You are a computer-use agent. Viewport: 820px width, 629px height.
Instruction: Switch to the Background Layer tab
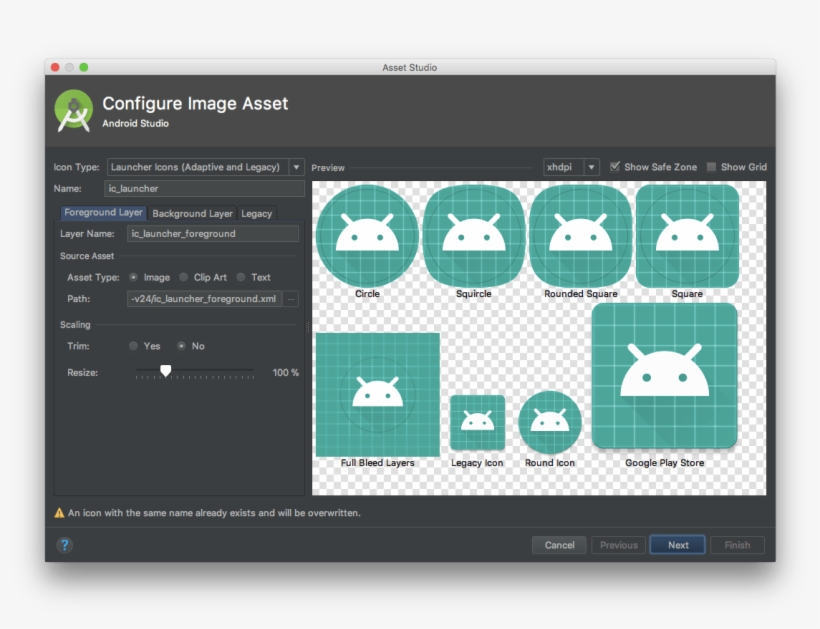point(192,213)
